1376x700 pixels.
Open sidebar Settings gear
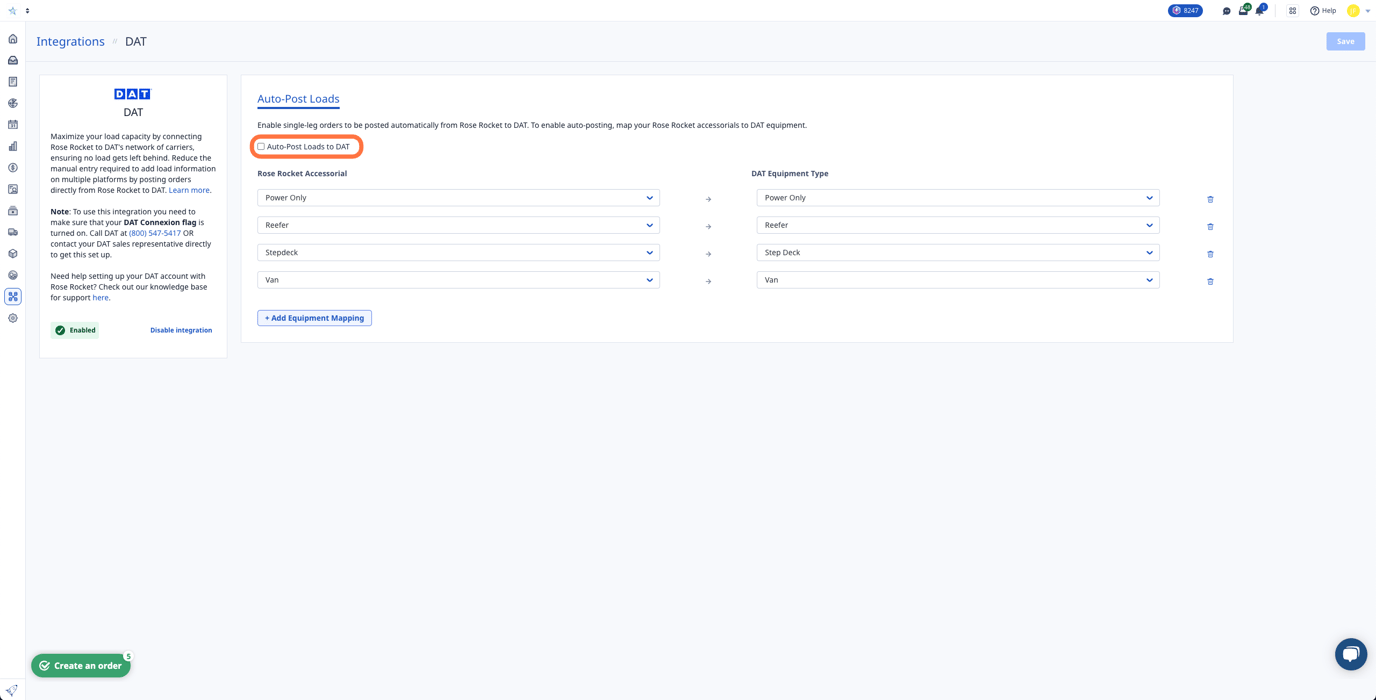tap(12, 318)
